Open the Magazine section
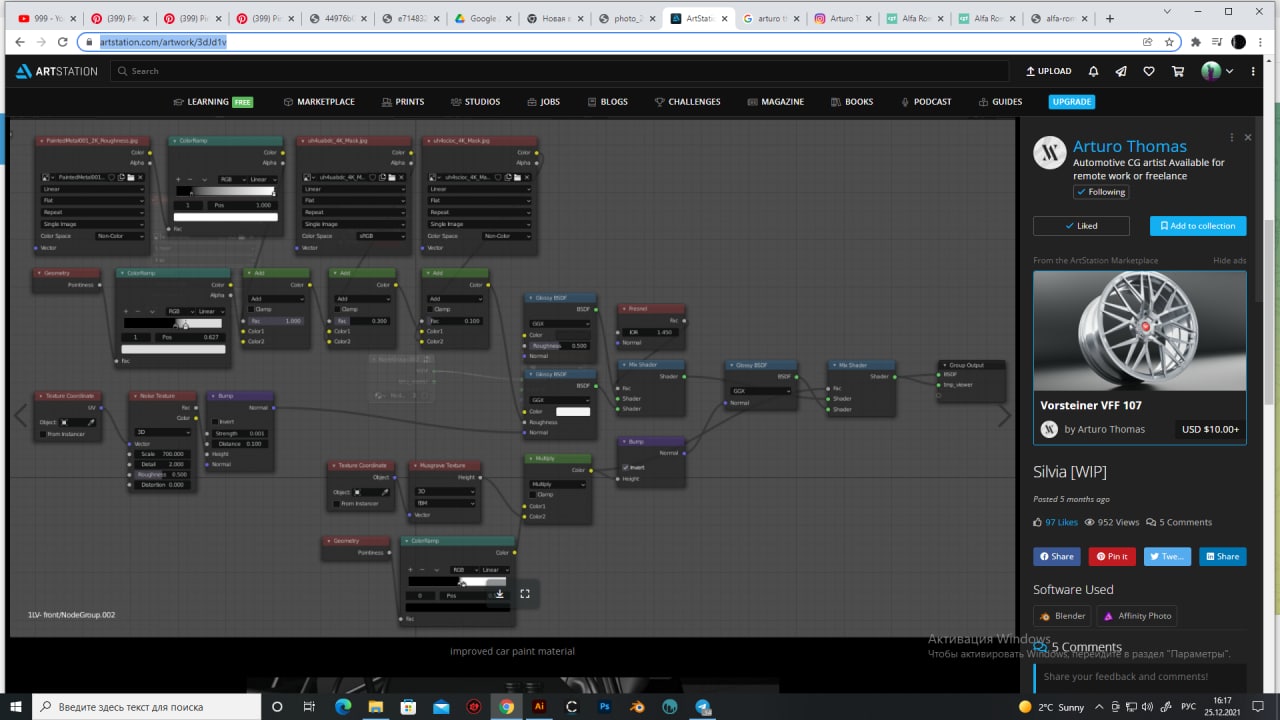The width and height of the screenshot is (1280, 720). tap(777, 102)
